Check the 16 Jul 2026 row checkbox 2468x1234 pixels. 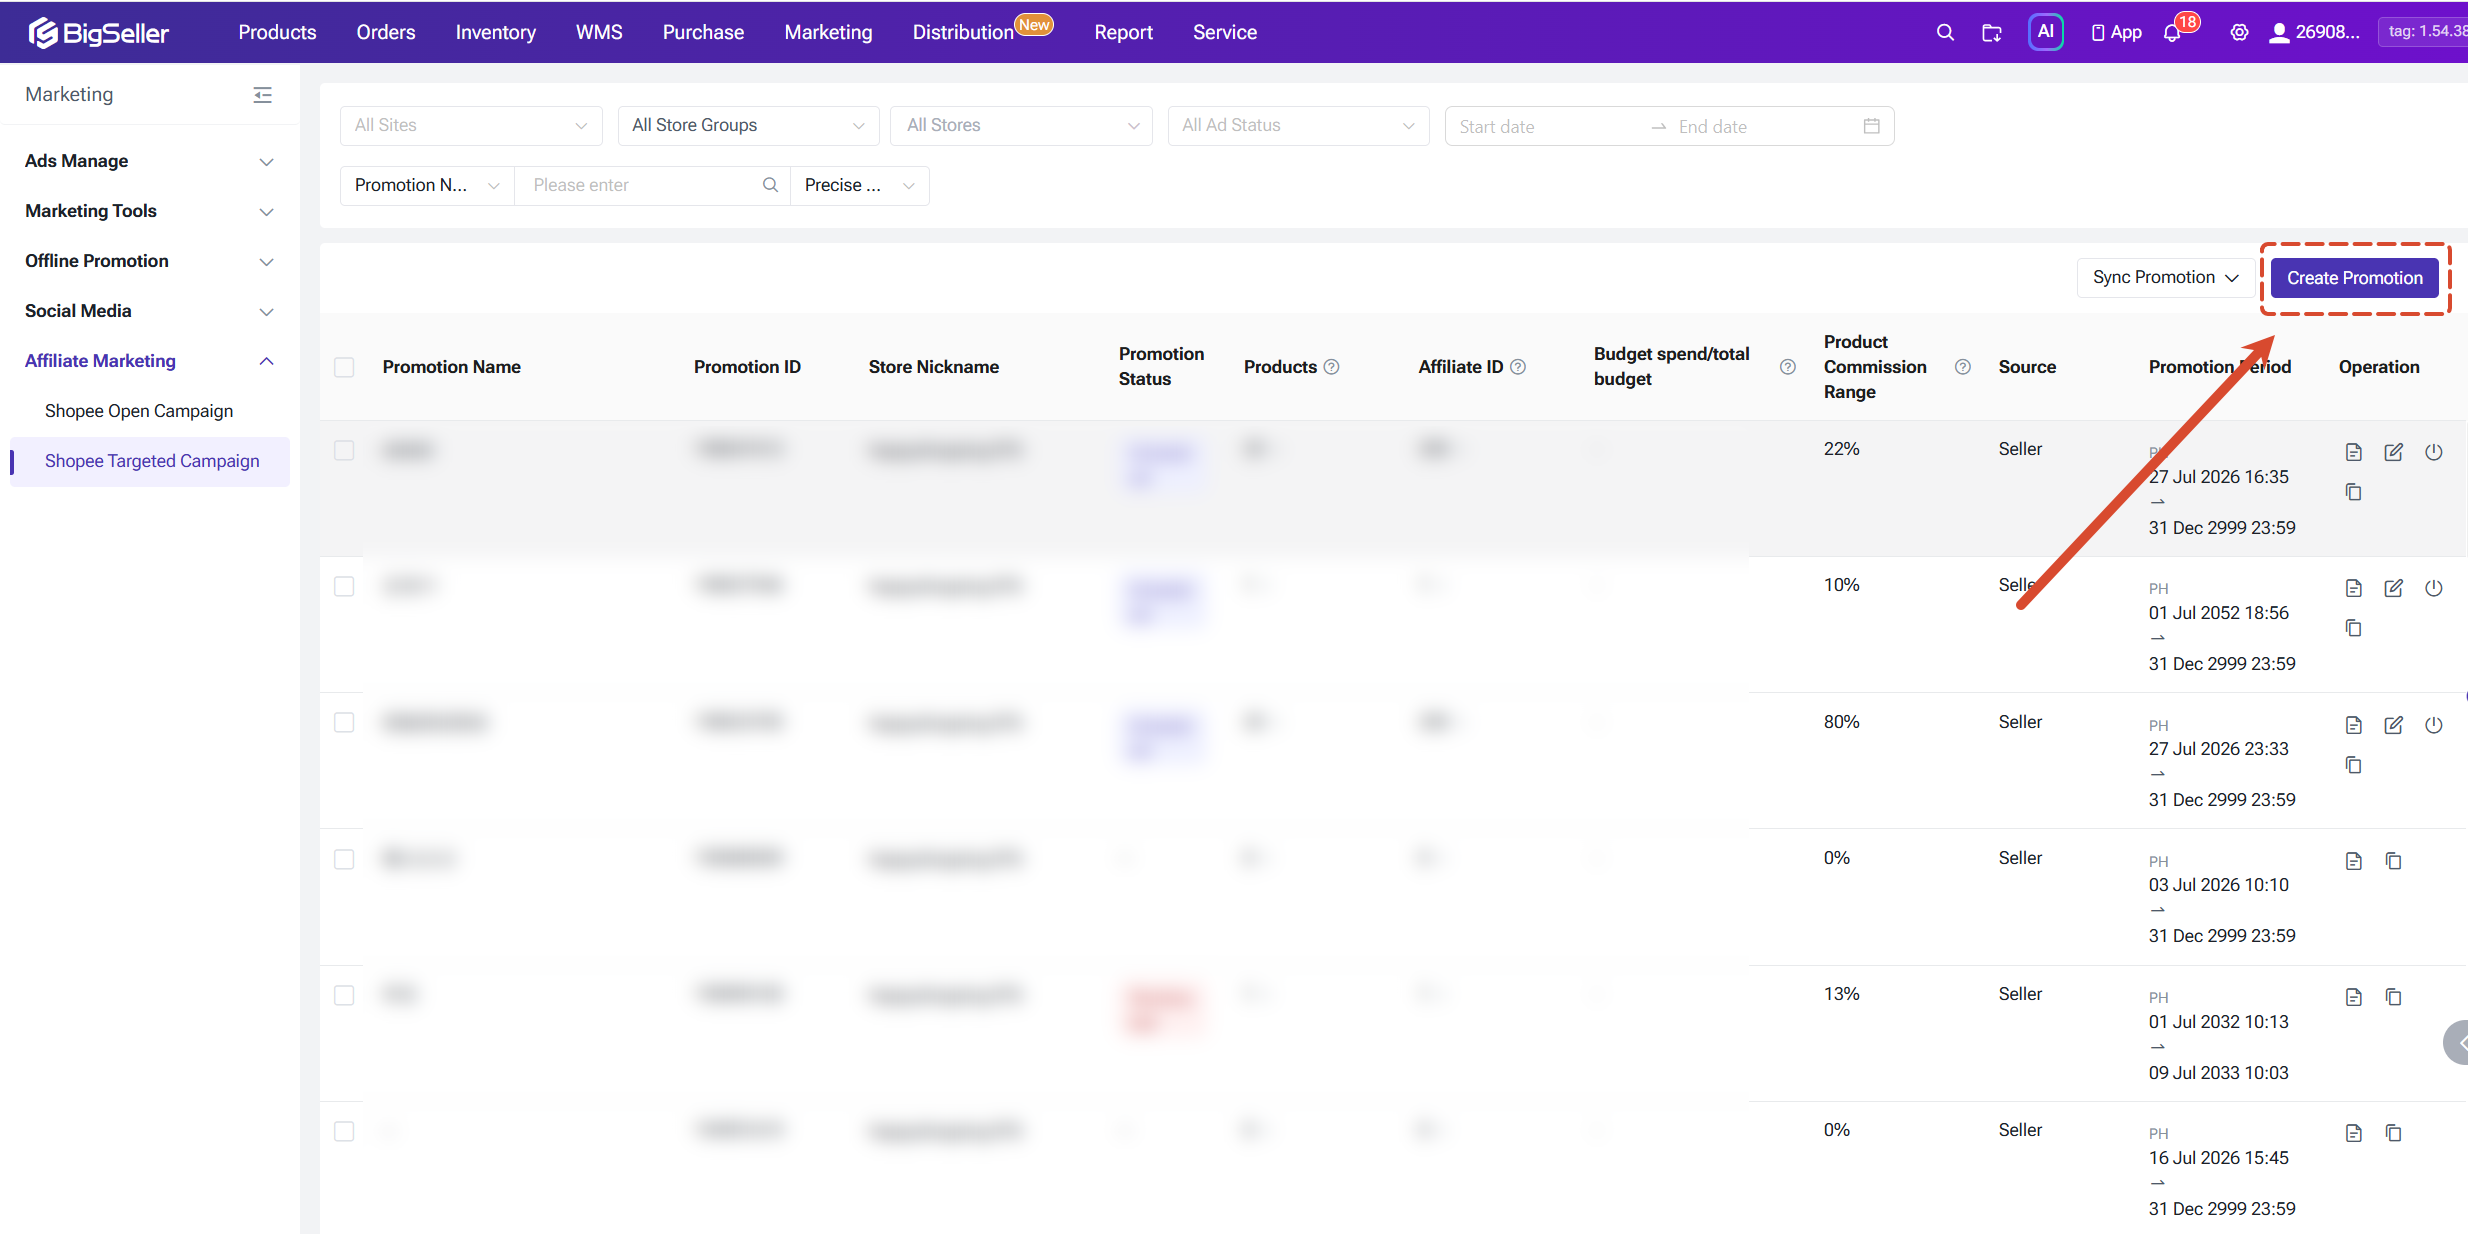click(344, 1131)
